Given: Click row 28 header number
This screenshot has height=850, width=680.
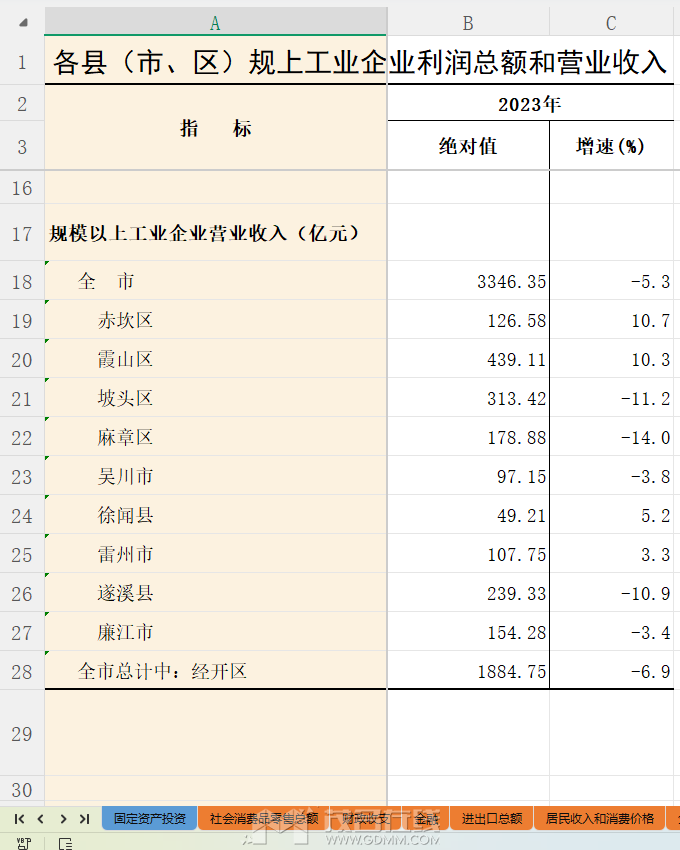Looking at the screenshot, I should tap(22, 671).
